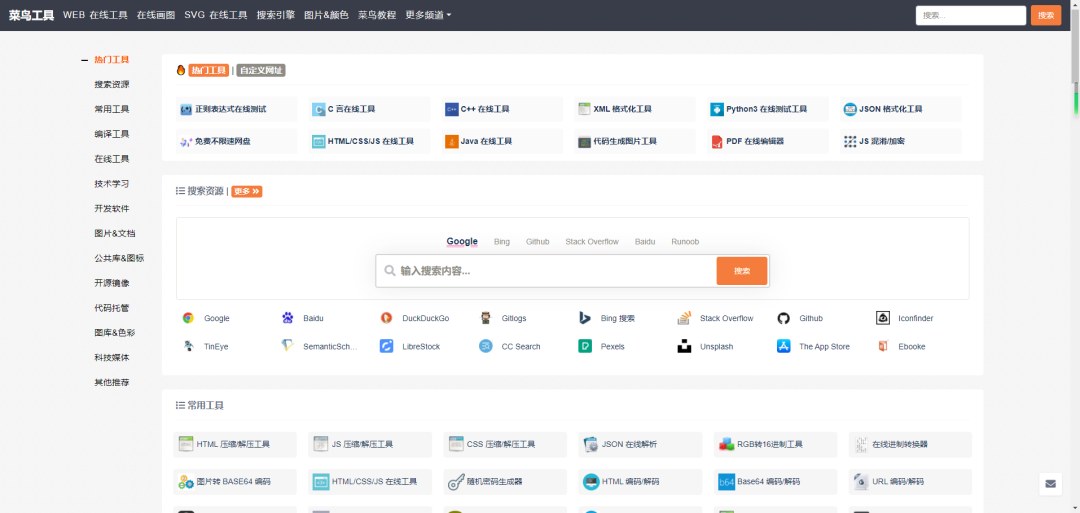Go to 技术学习 in sidebar
This screenshot has width=1080, height=513.
[x=112, y=184]
